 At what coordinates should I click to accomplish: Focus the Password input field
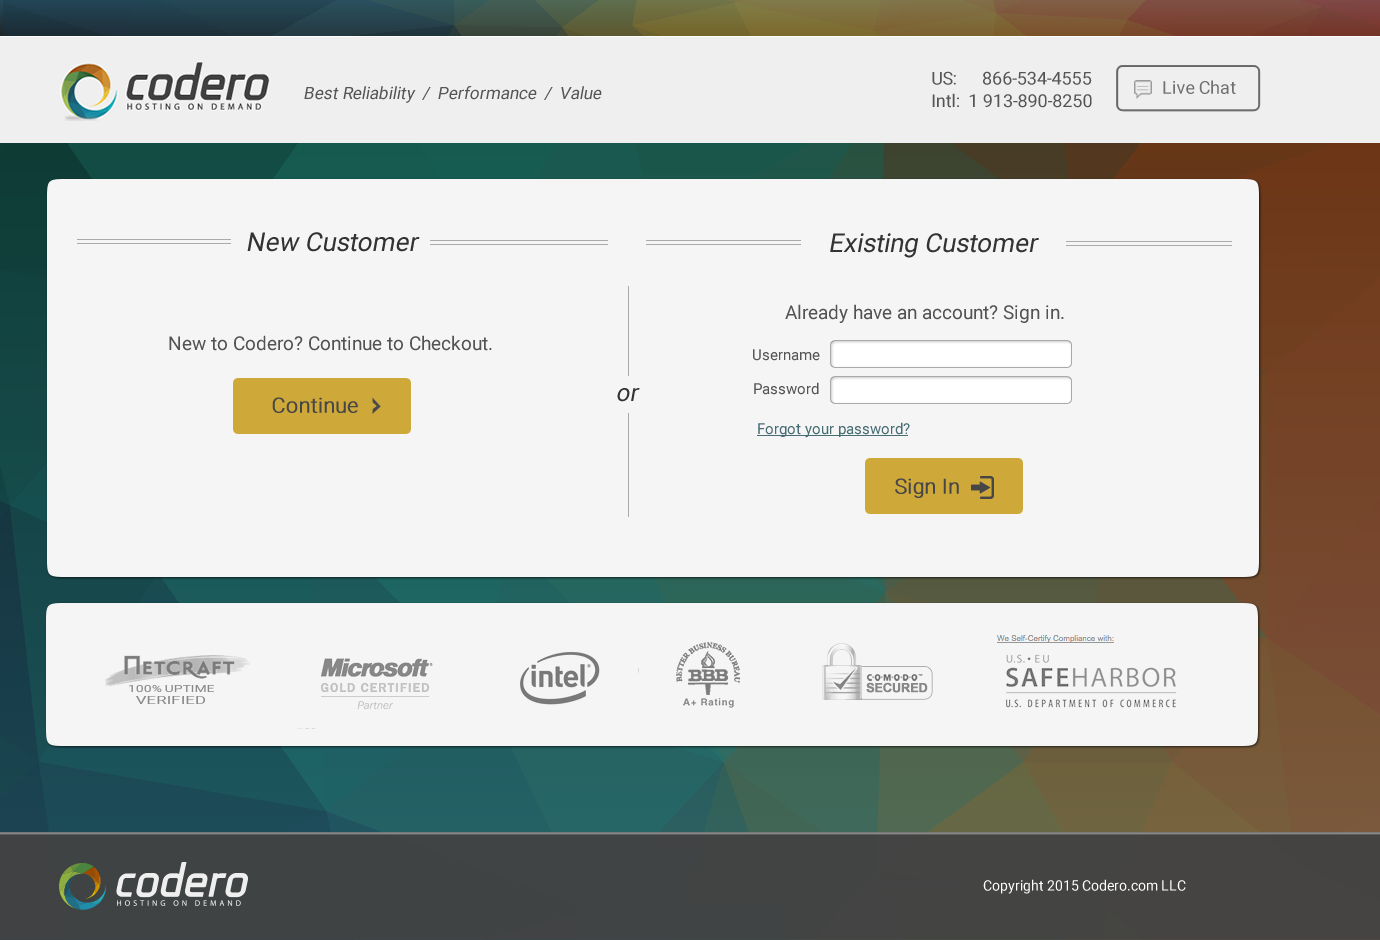point(951,390)
